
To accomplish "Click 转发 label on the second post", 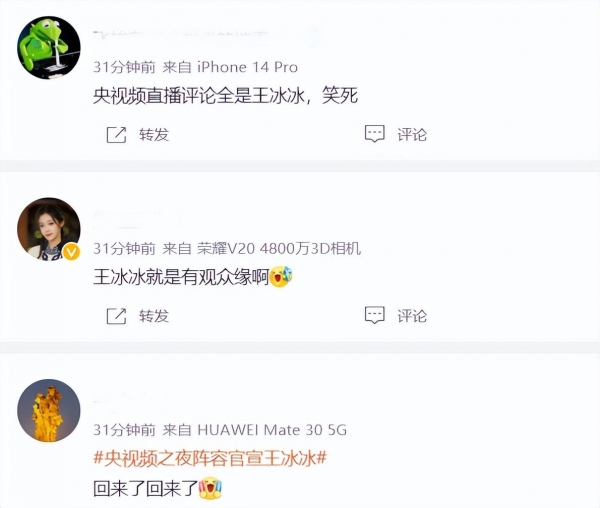I will (x=154, y=316).
